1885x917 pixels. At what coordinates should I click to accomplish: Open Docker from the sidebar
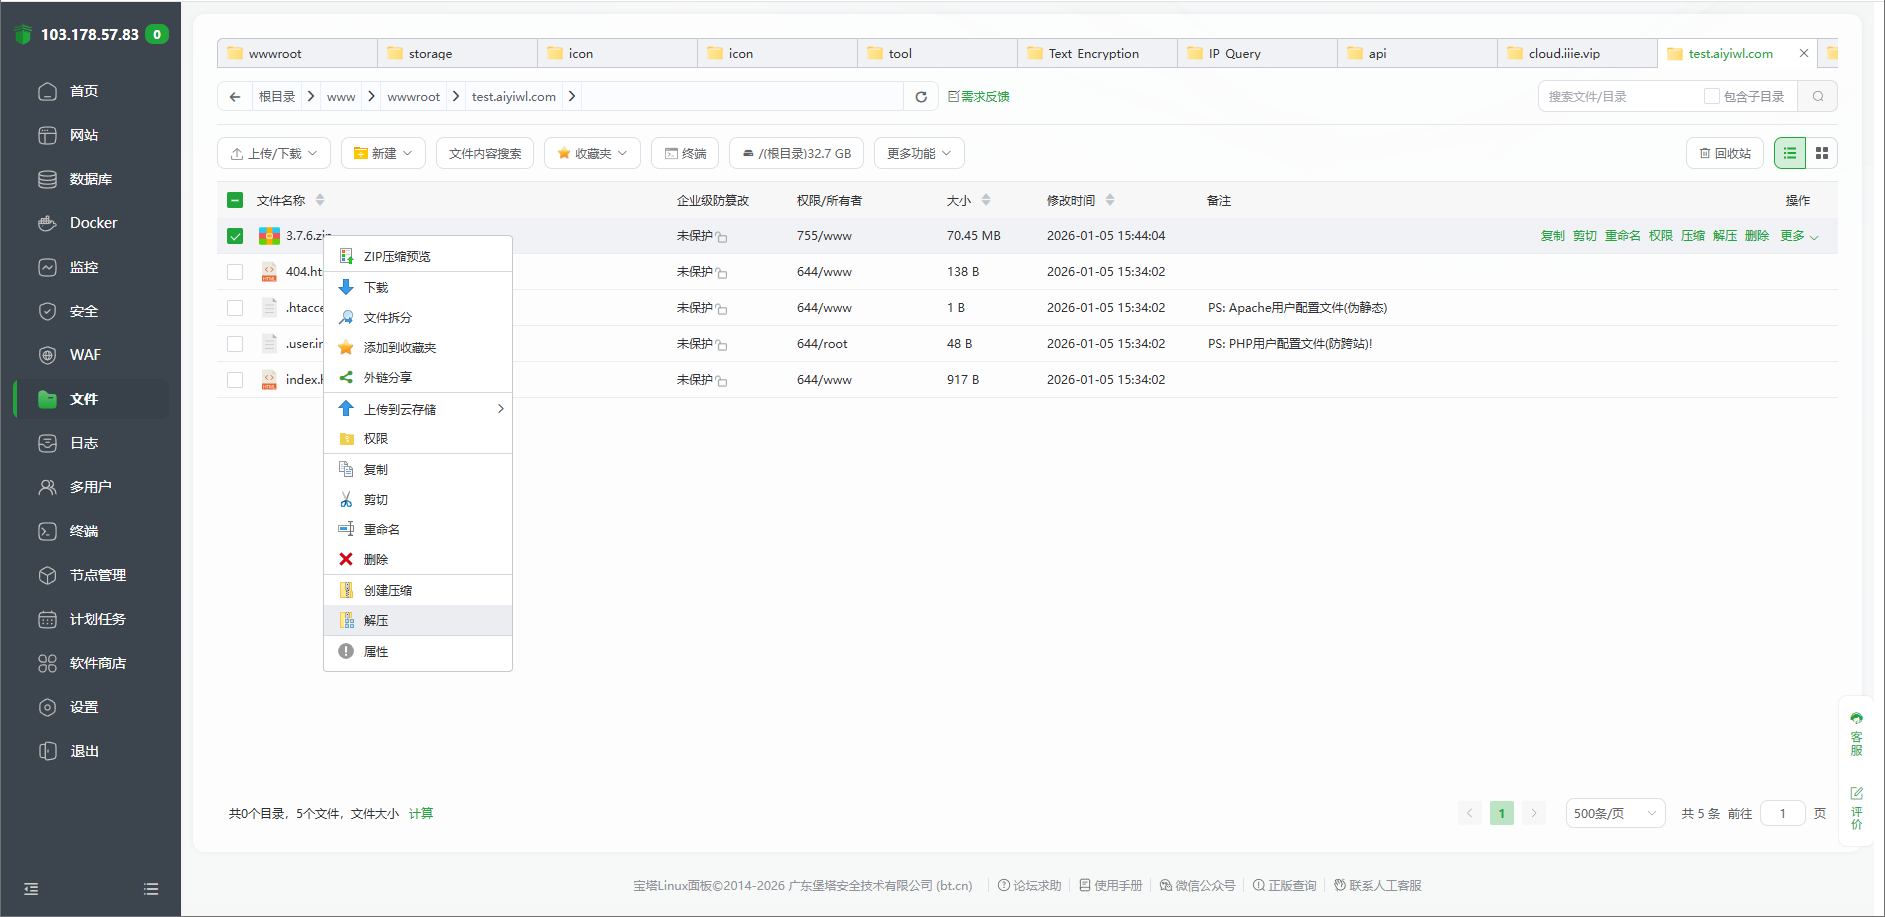pos(93,223)
